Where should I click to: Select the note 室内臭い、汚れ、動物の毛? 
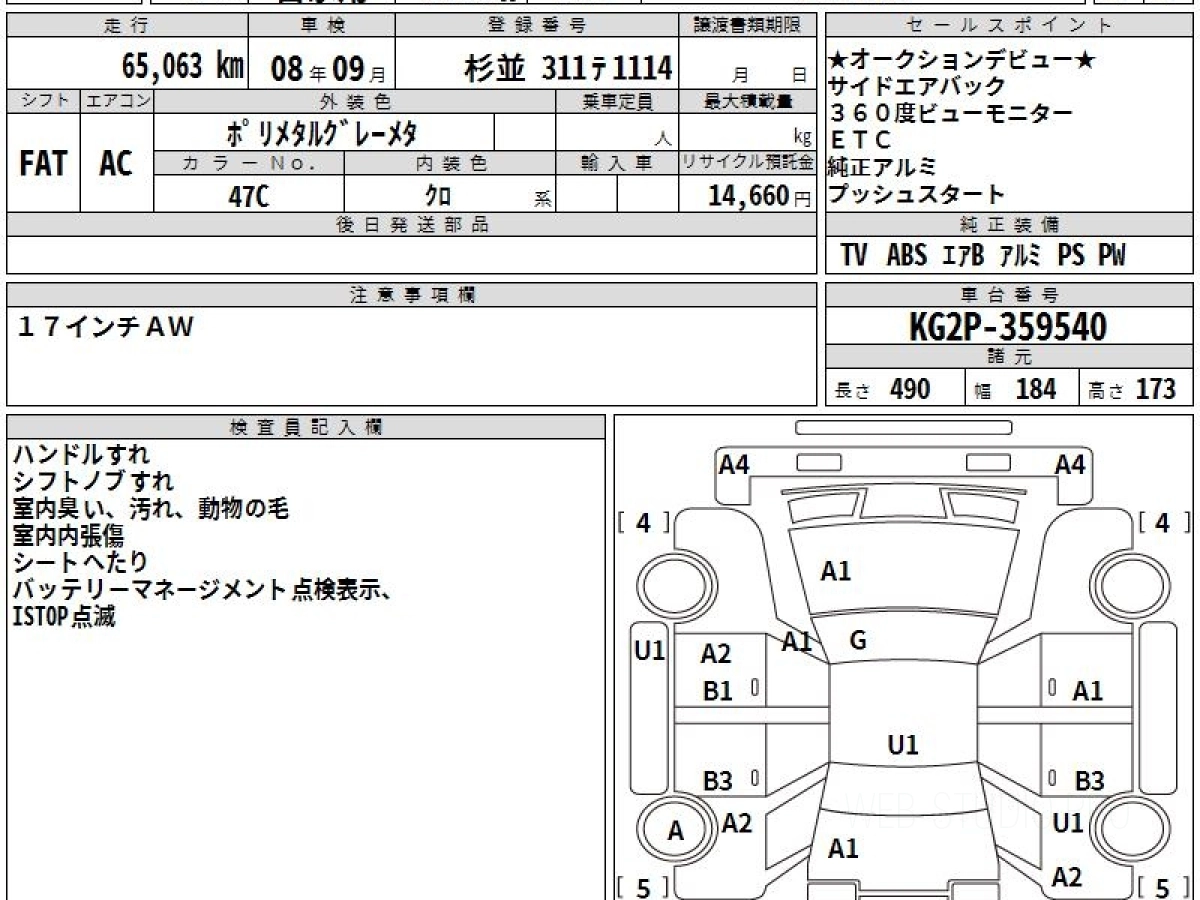point(151,509)
